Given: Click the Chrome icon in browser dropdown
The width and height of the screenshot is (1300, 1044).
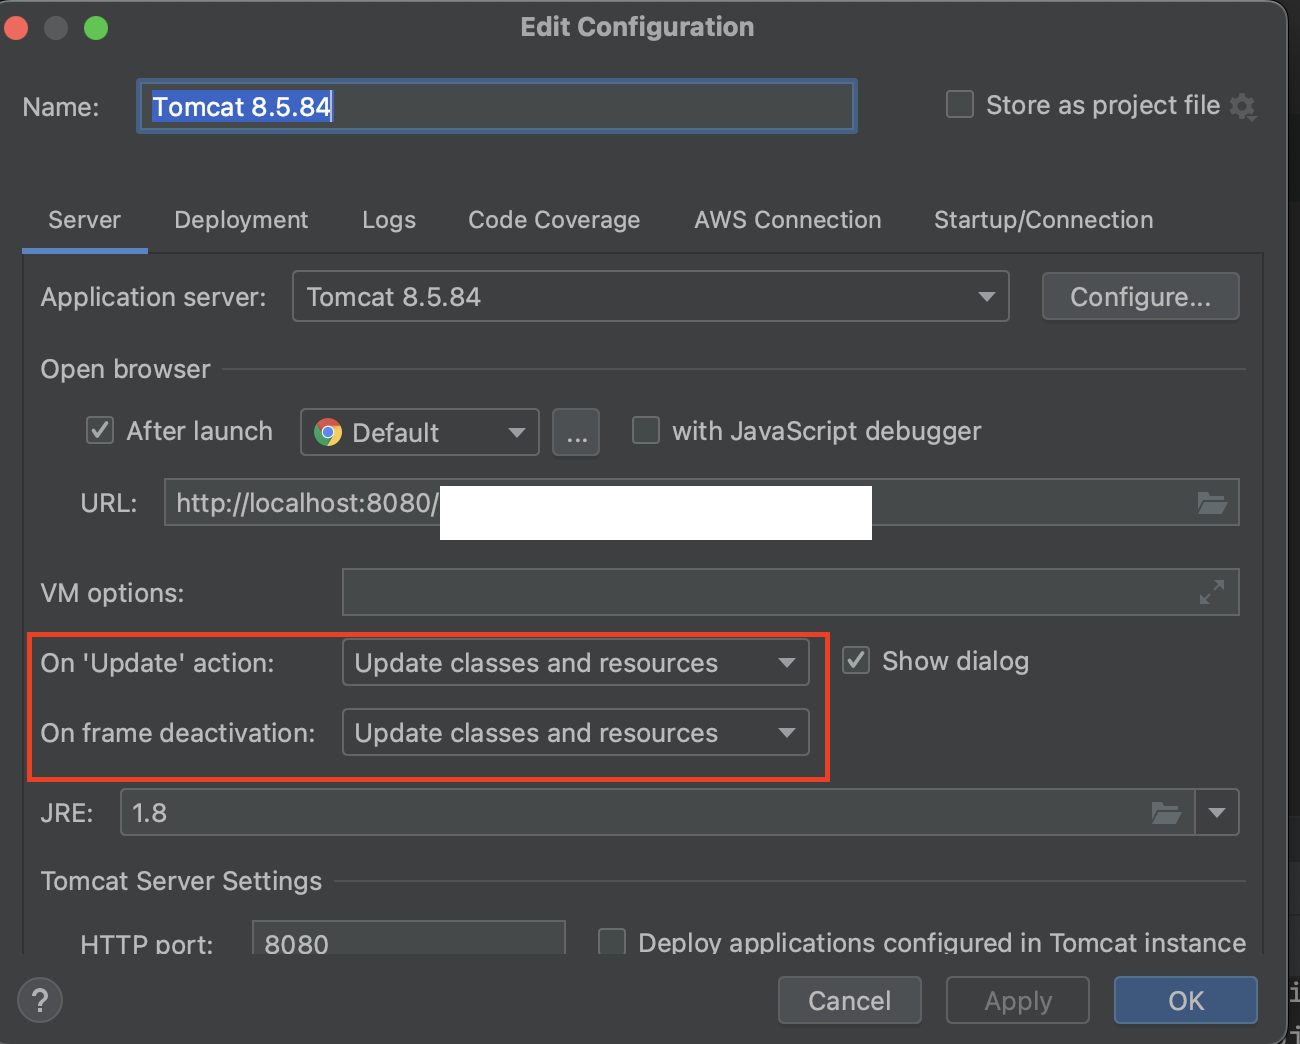Looking at the screenshot, I should [x=328, y=432].
